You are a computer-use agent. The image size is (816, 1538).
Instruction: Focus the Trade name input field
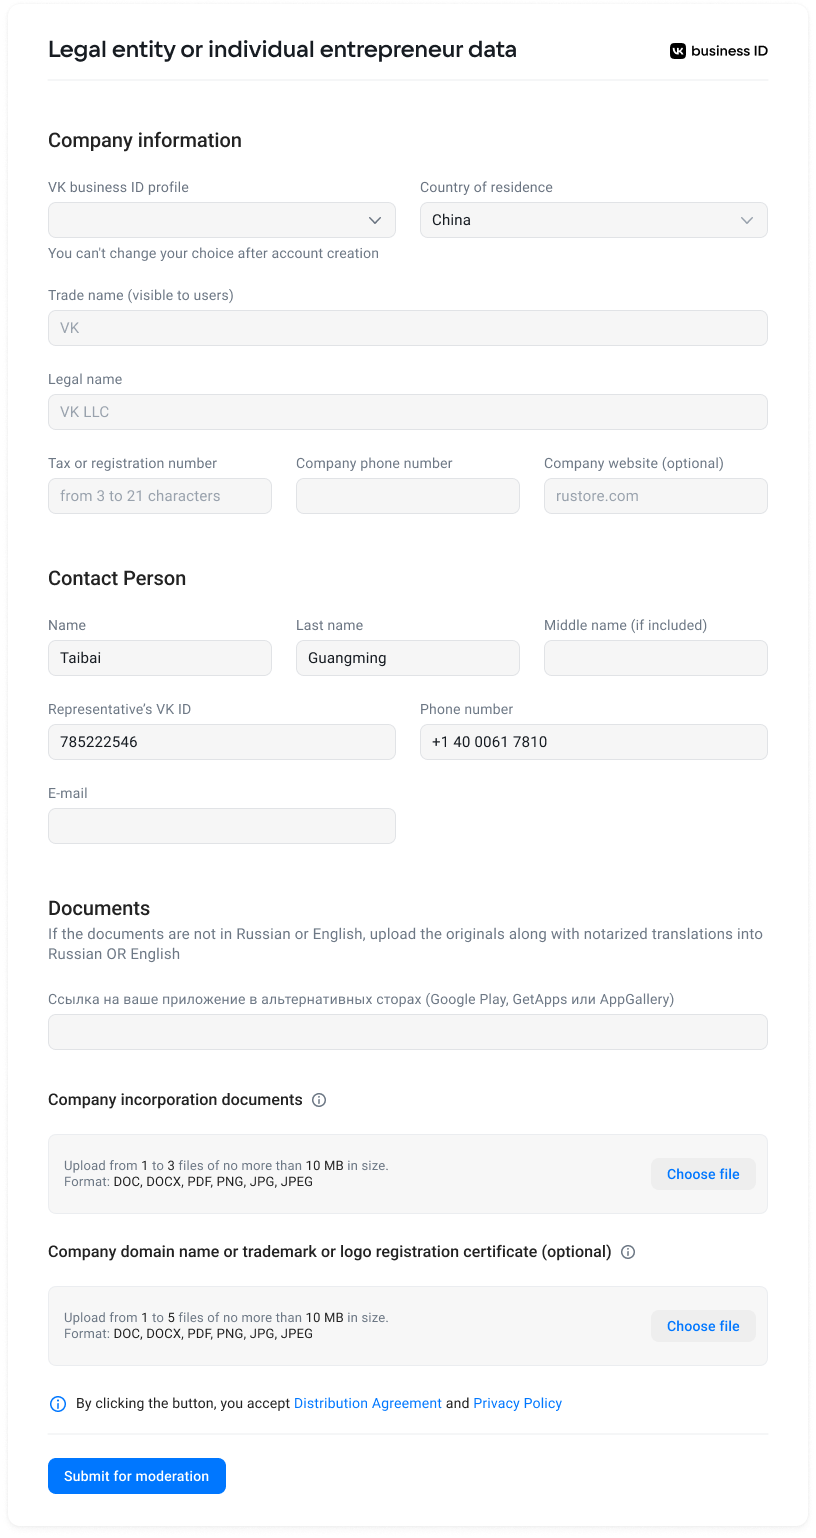[x=408, y=328]
